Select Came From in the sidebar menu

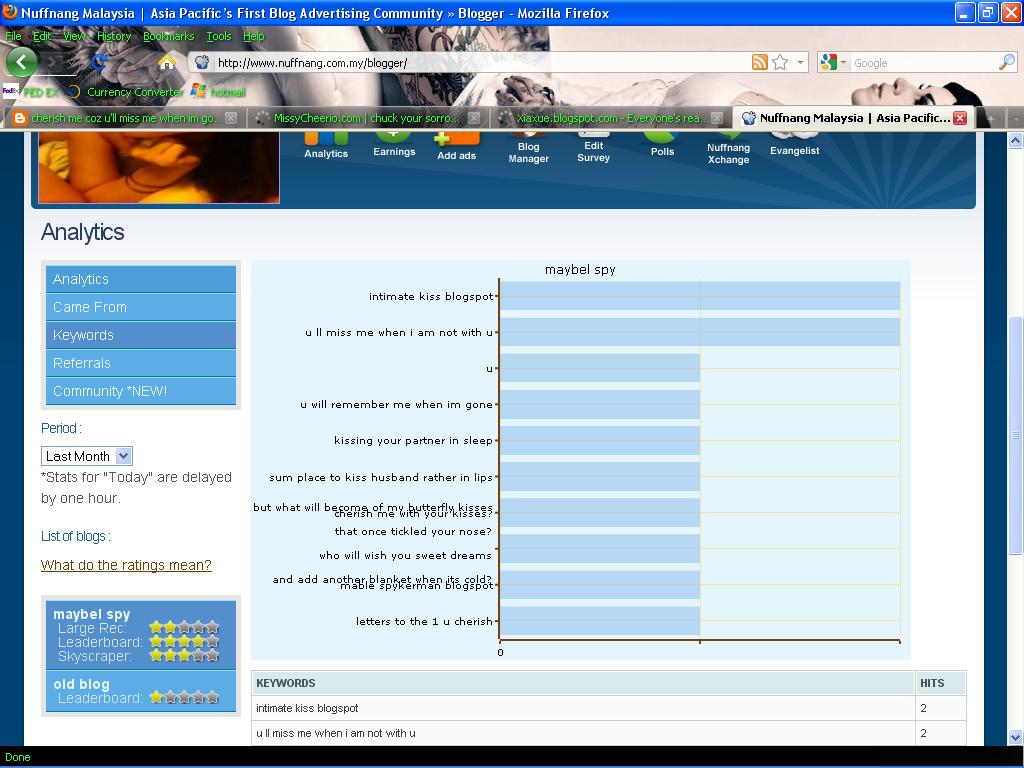point(141,307)
